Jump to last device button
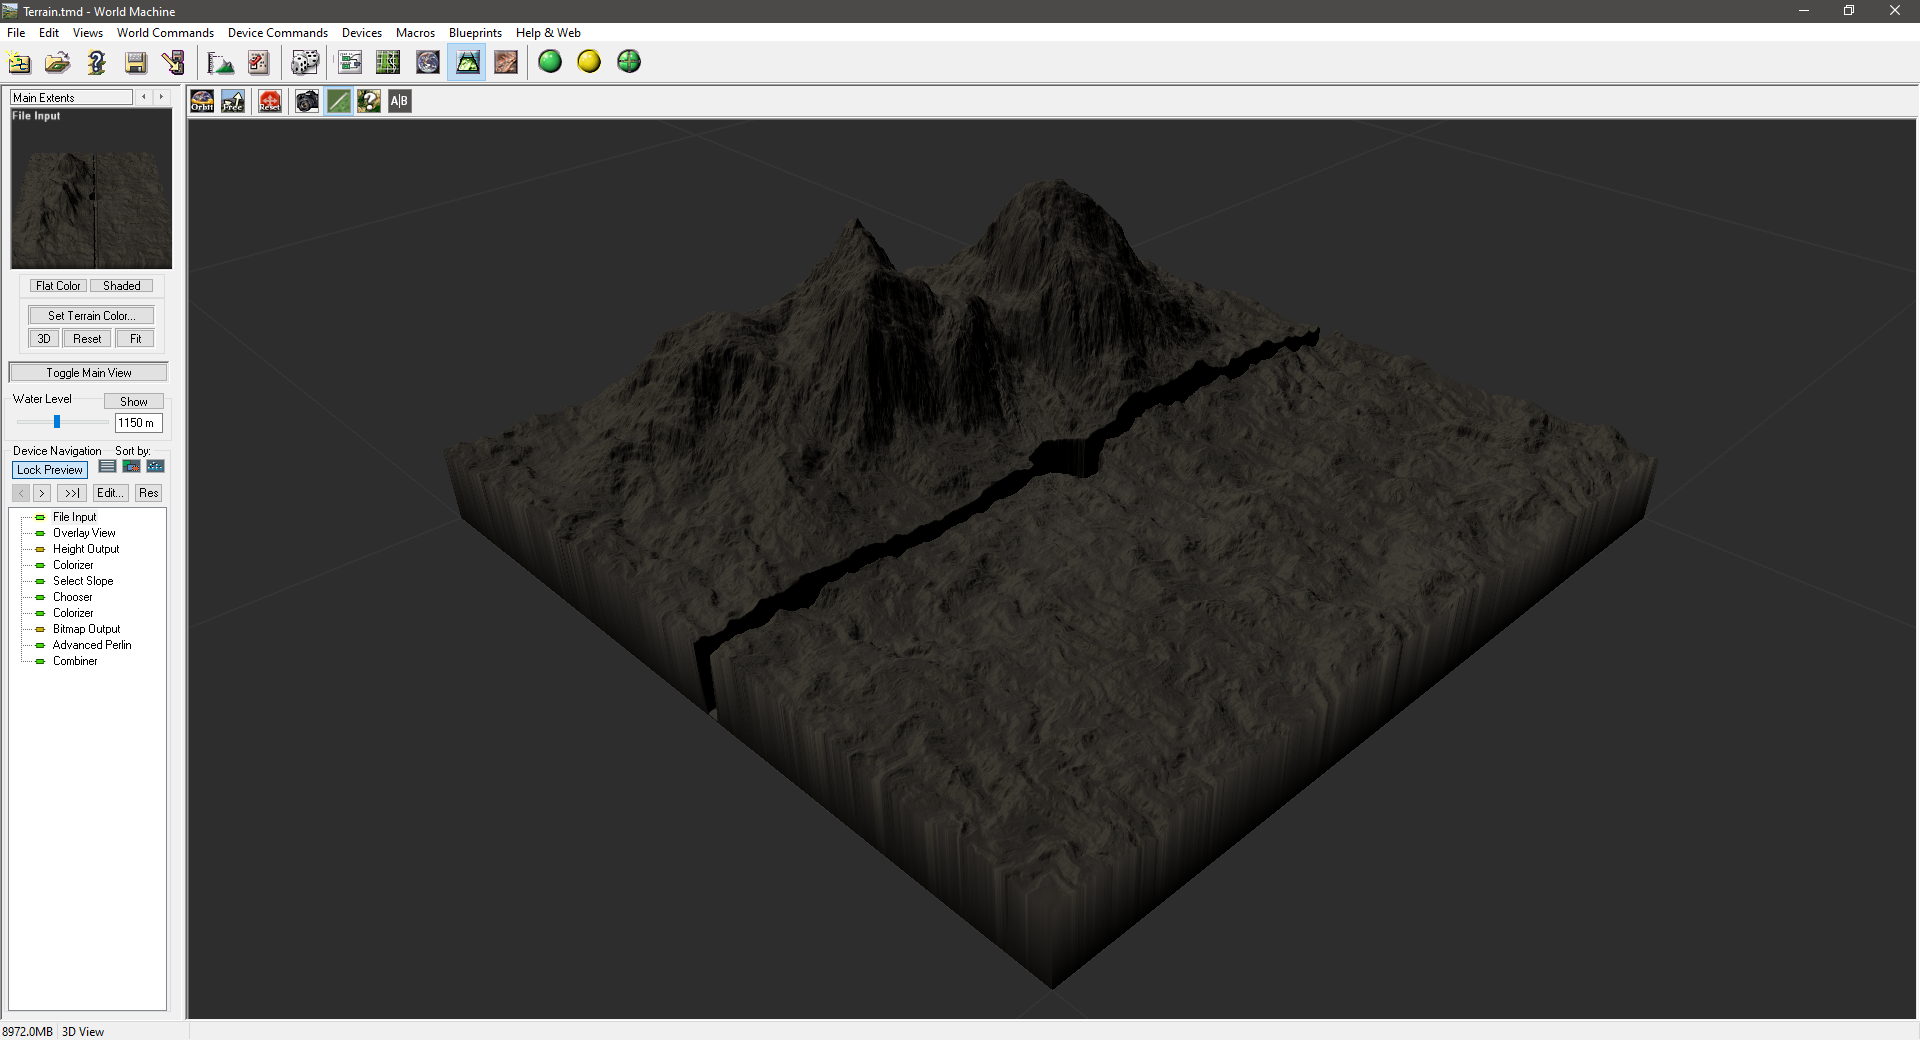The height and width of the screenshot is (1040, 1920). 71,493
